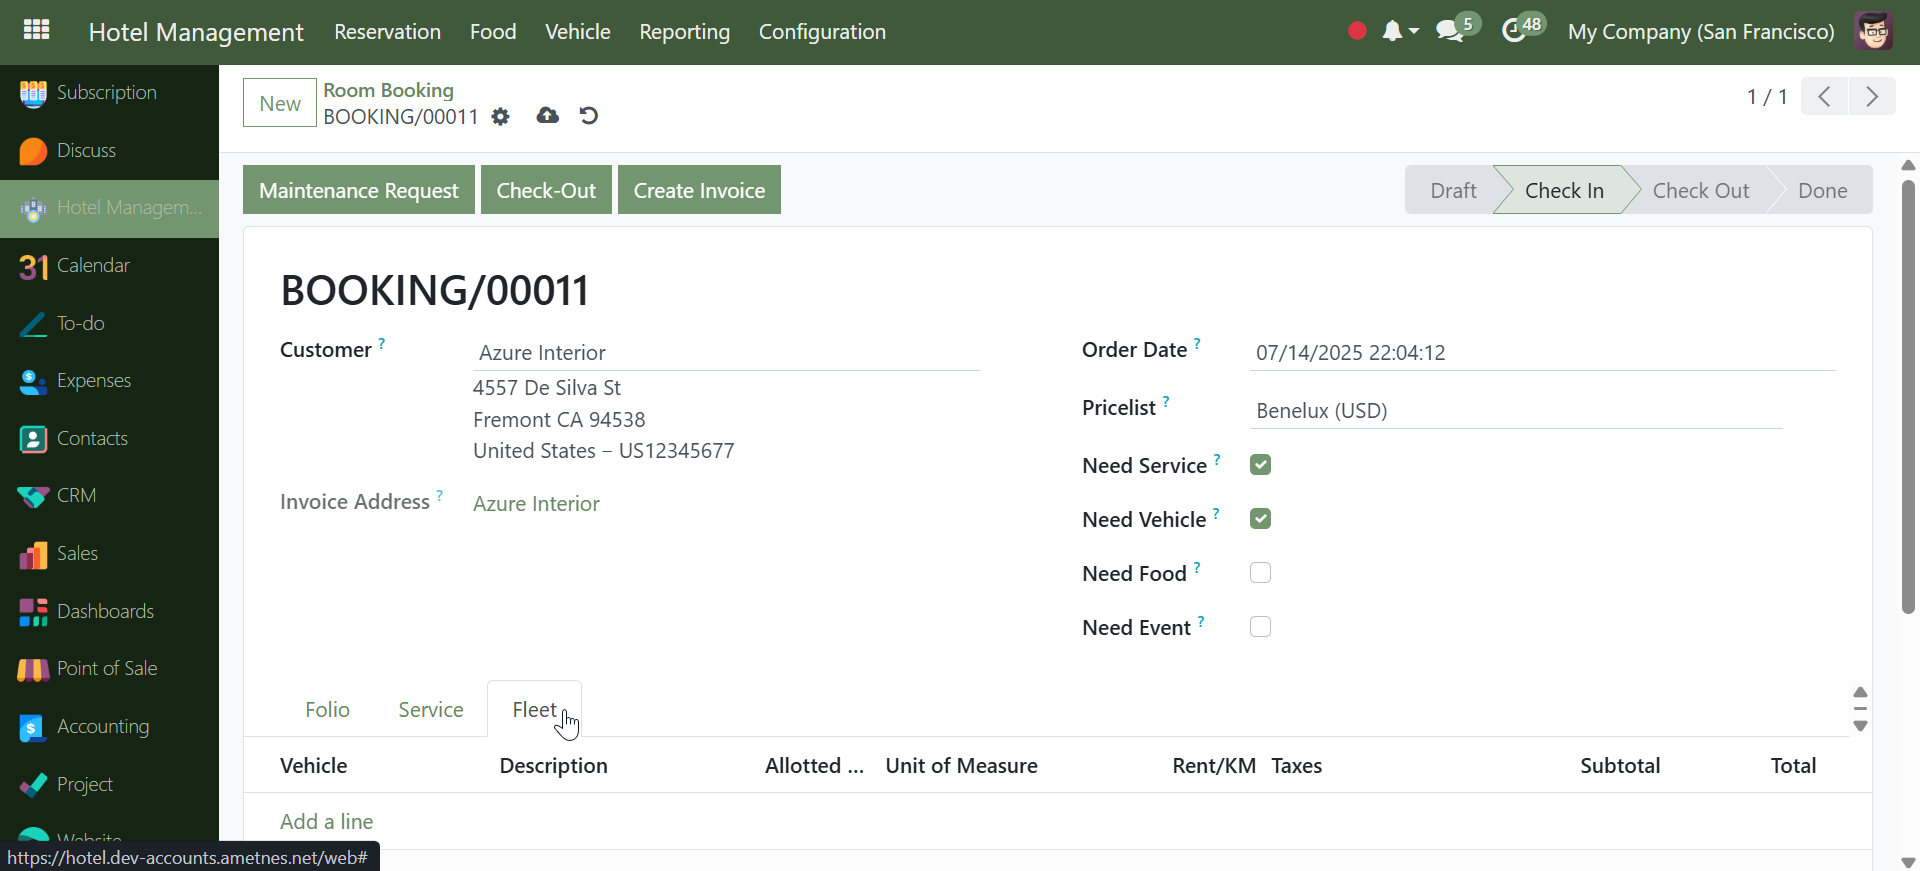Click the gear actions icon beside BOOKING/00011

tap(501, 117)
